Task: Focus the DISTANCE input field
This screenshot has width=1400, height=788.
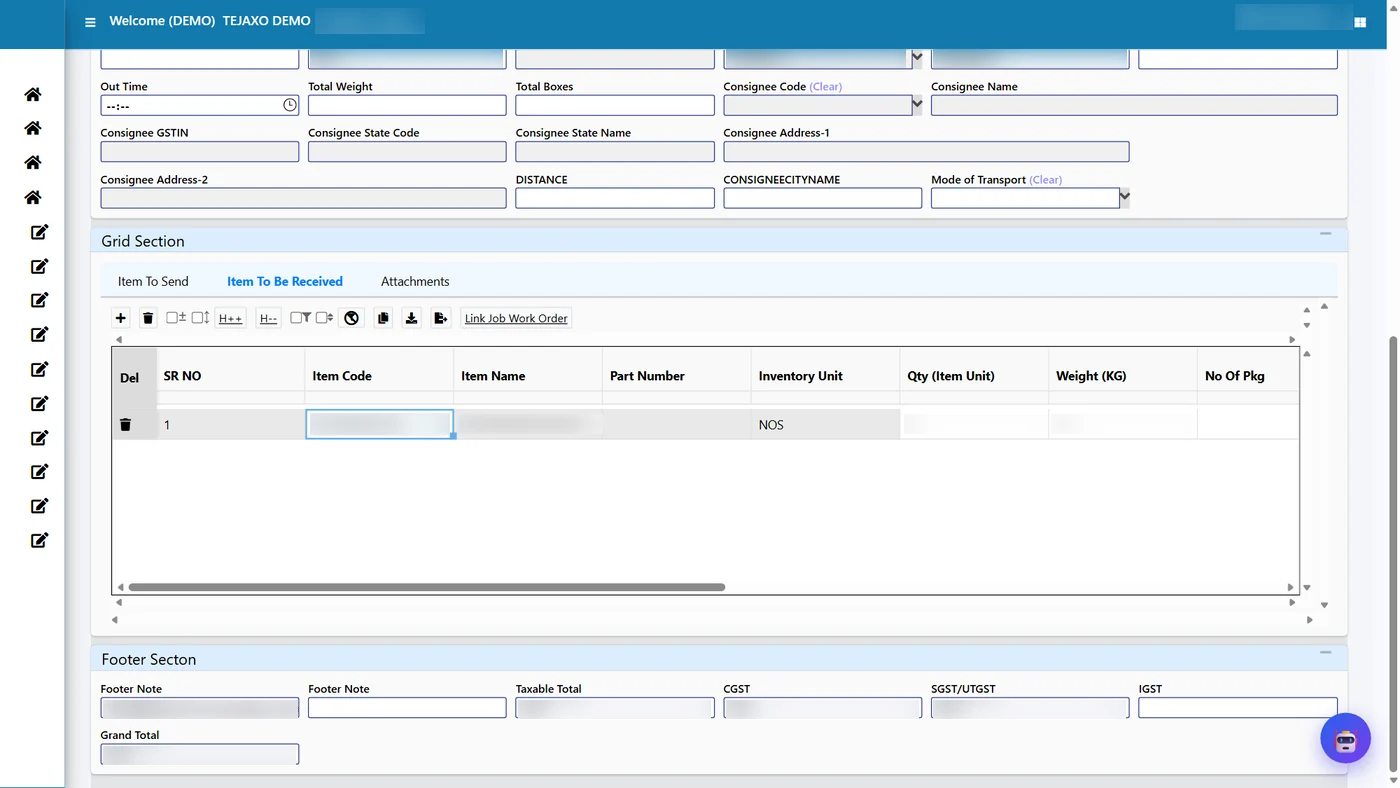Action: tap(615, 198)
